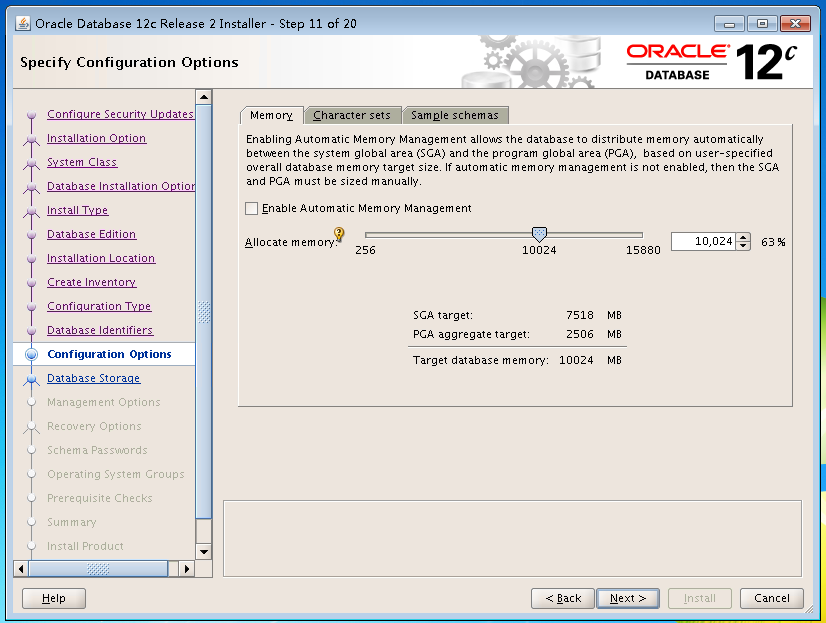The image size is (826, 623).
Task: Click the empty message area below the tabs
Action: click(512, 539)
